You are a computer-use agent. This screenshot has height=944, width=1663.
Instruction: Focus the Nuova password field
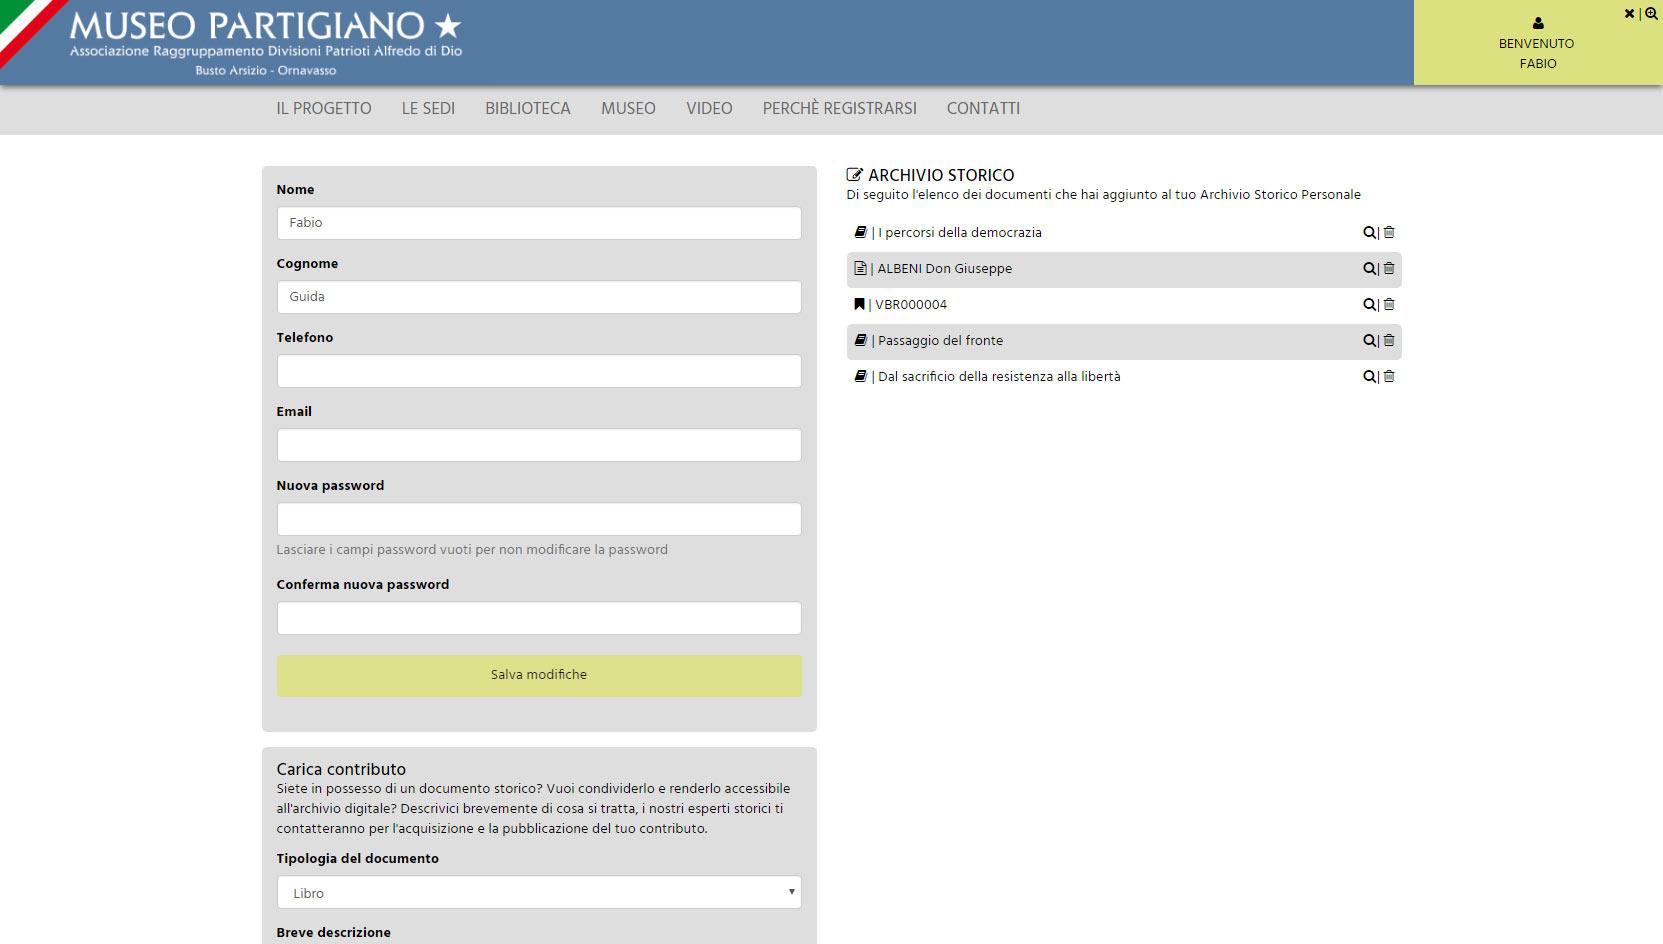tap(539, 519)
